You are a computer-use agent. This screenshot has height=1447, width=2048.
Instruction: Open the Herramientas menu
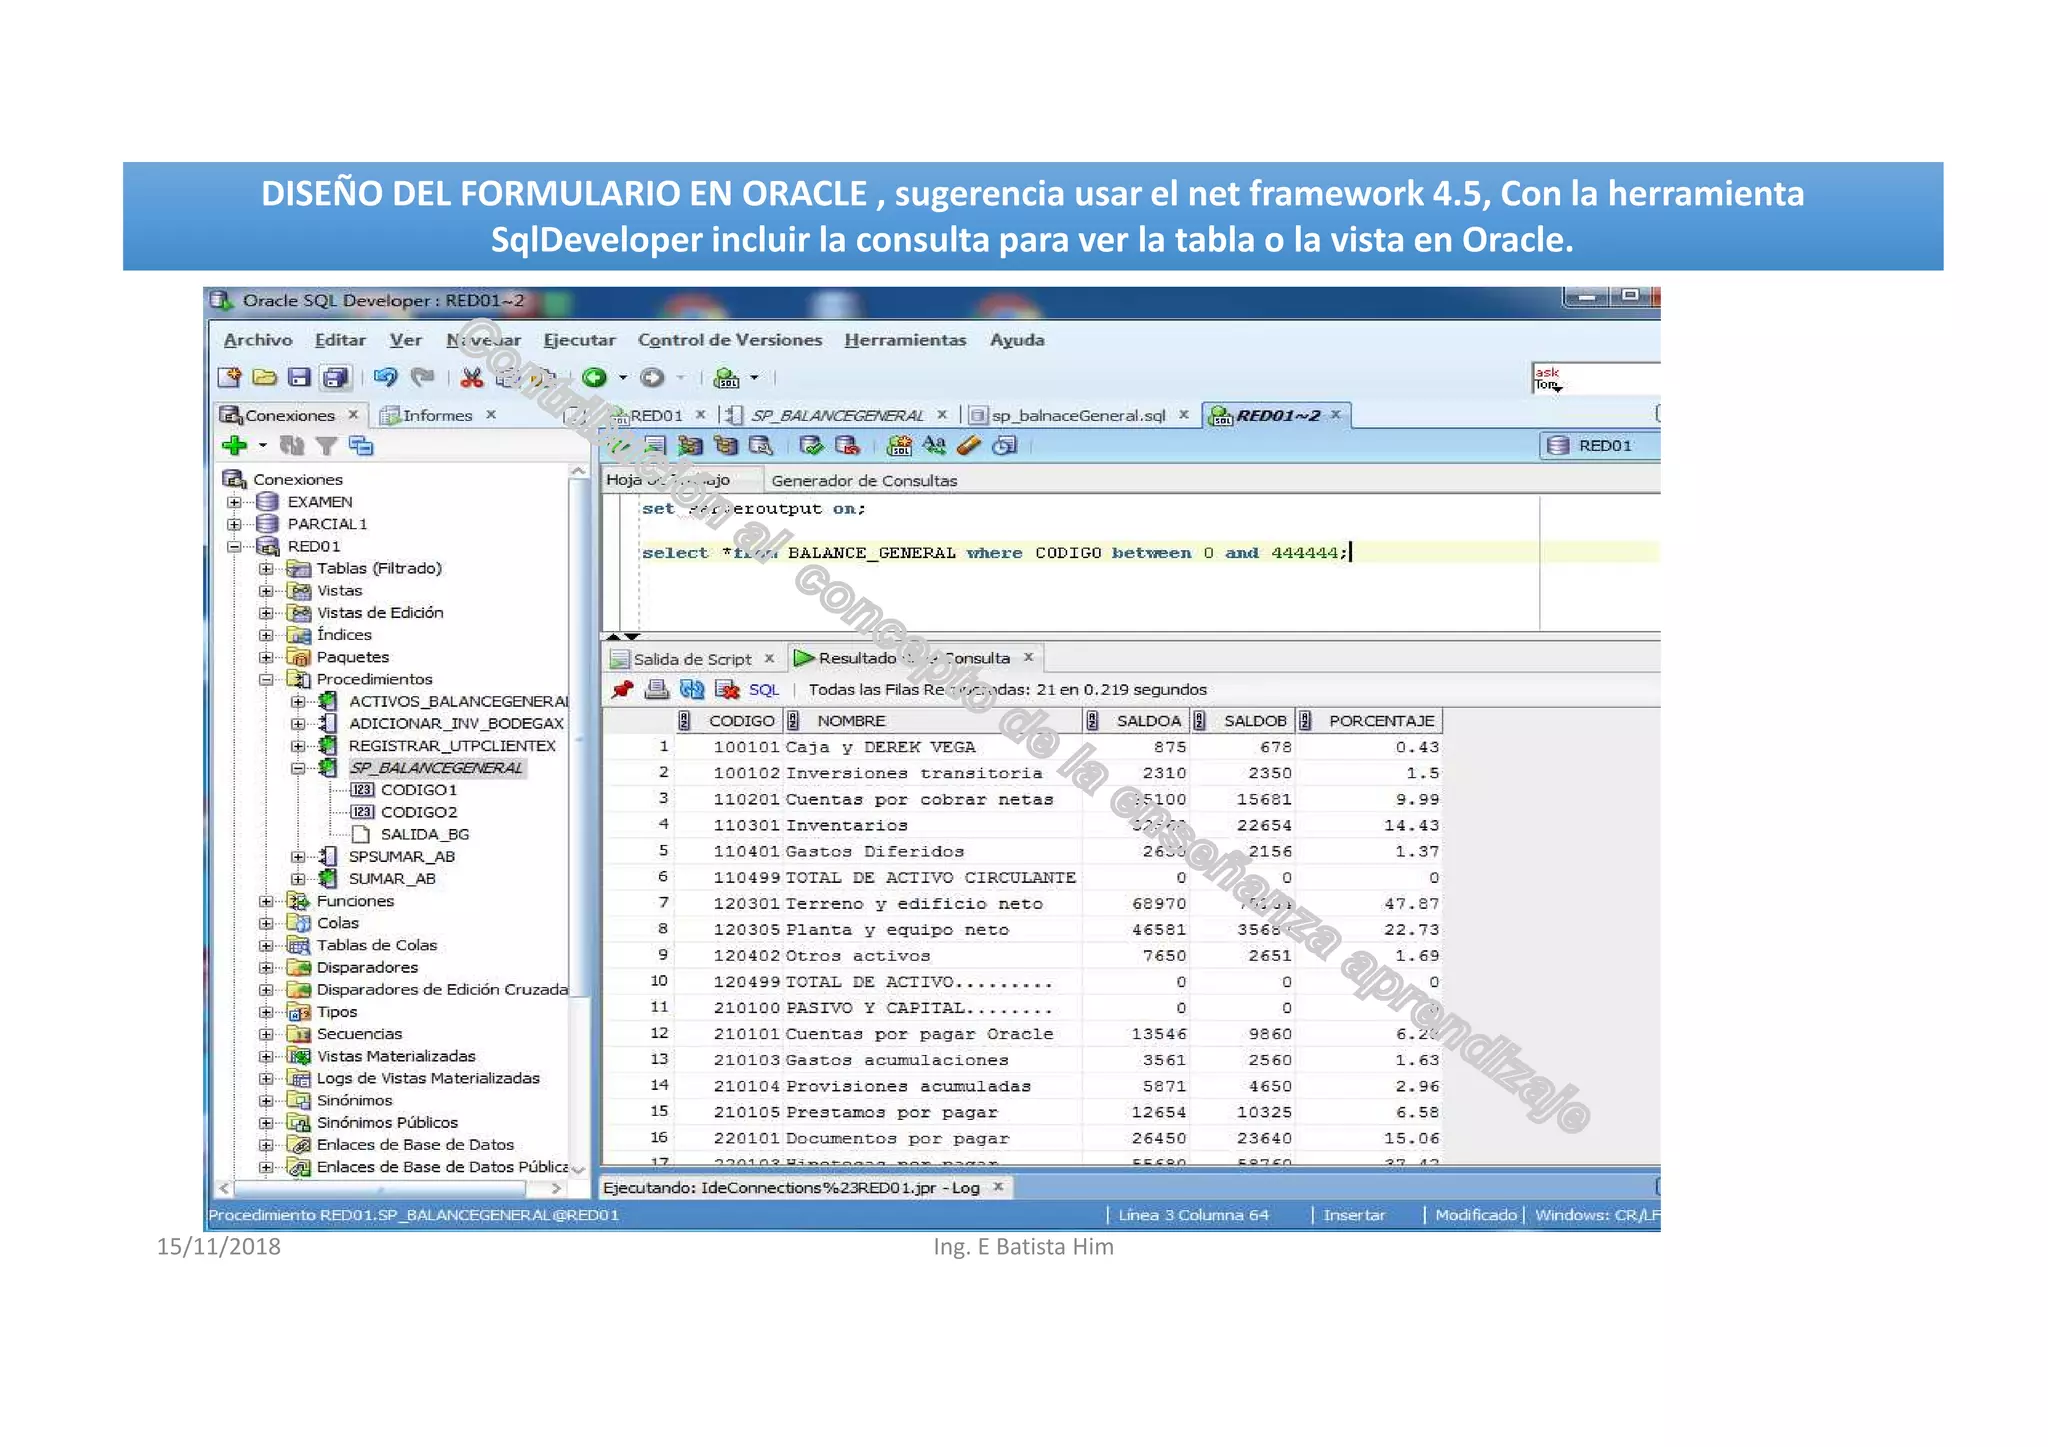(x=905, y=340)
